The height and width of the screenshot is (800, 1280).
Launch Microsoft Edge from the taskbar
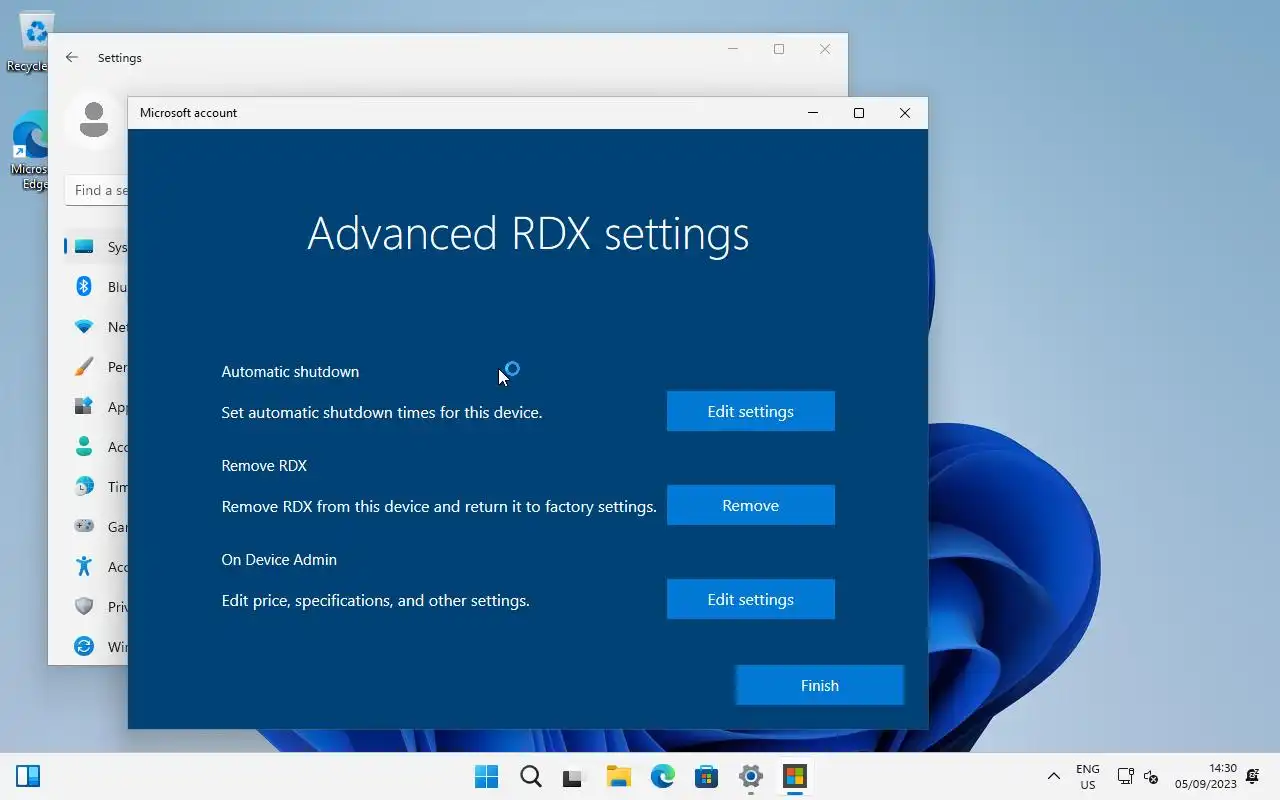[663, 777]
